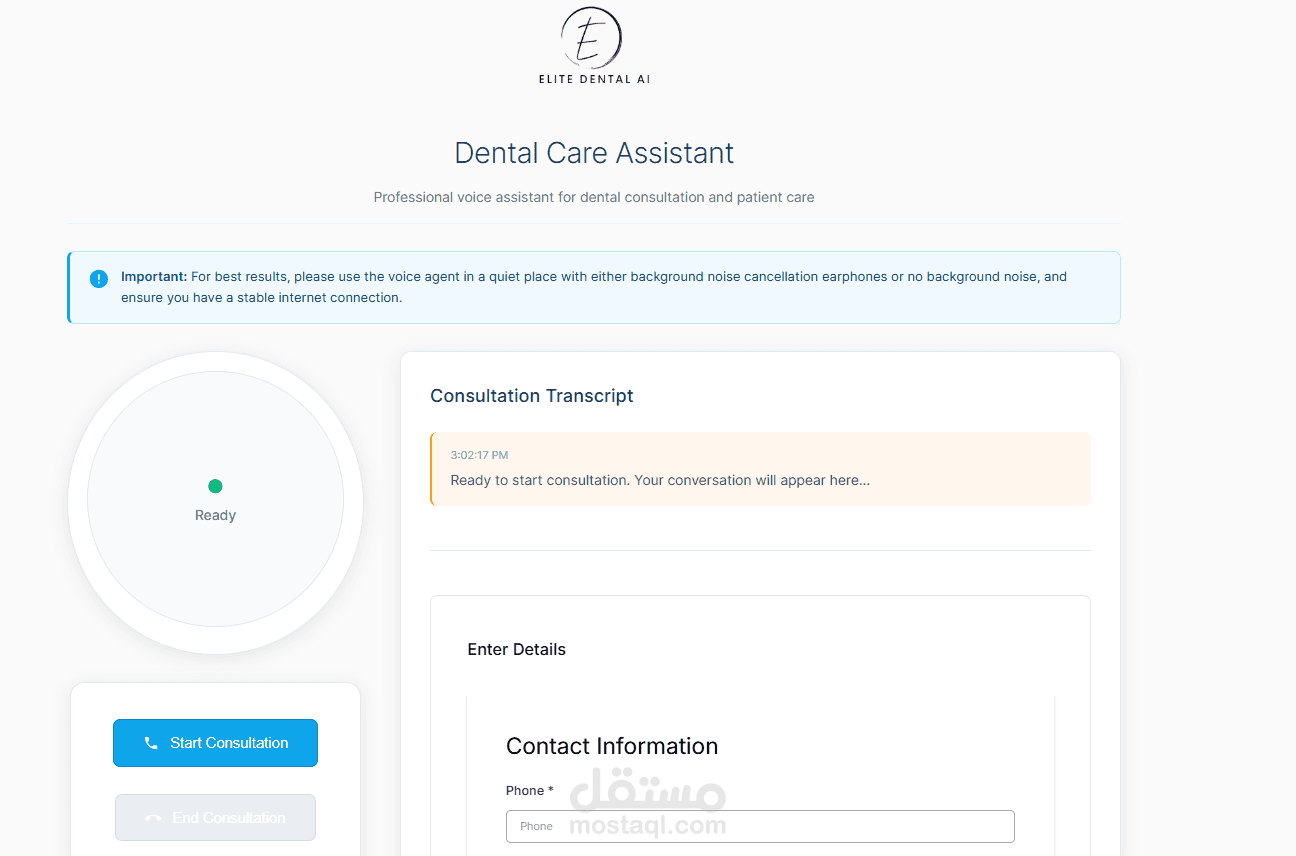Select the Consultation Transcript heading
Viewport: 1296px width, 856px height.
point(532,396)
